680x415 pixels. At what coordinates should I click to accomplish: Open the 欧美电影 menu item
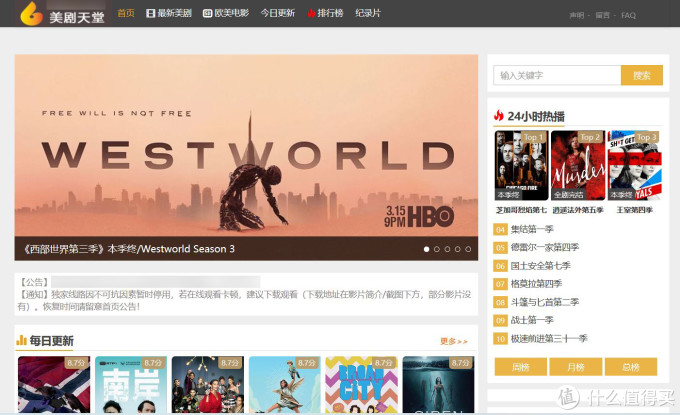(x=231, y=13)
